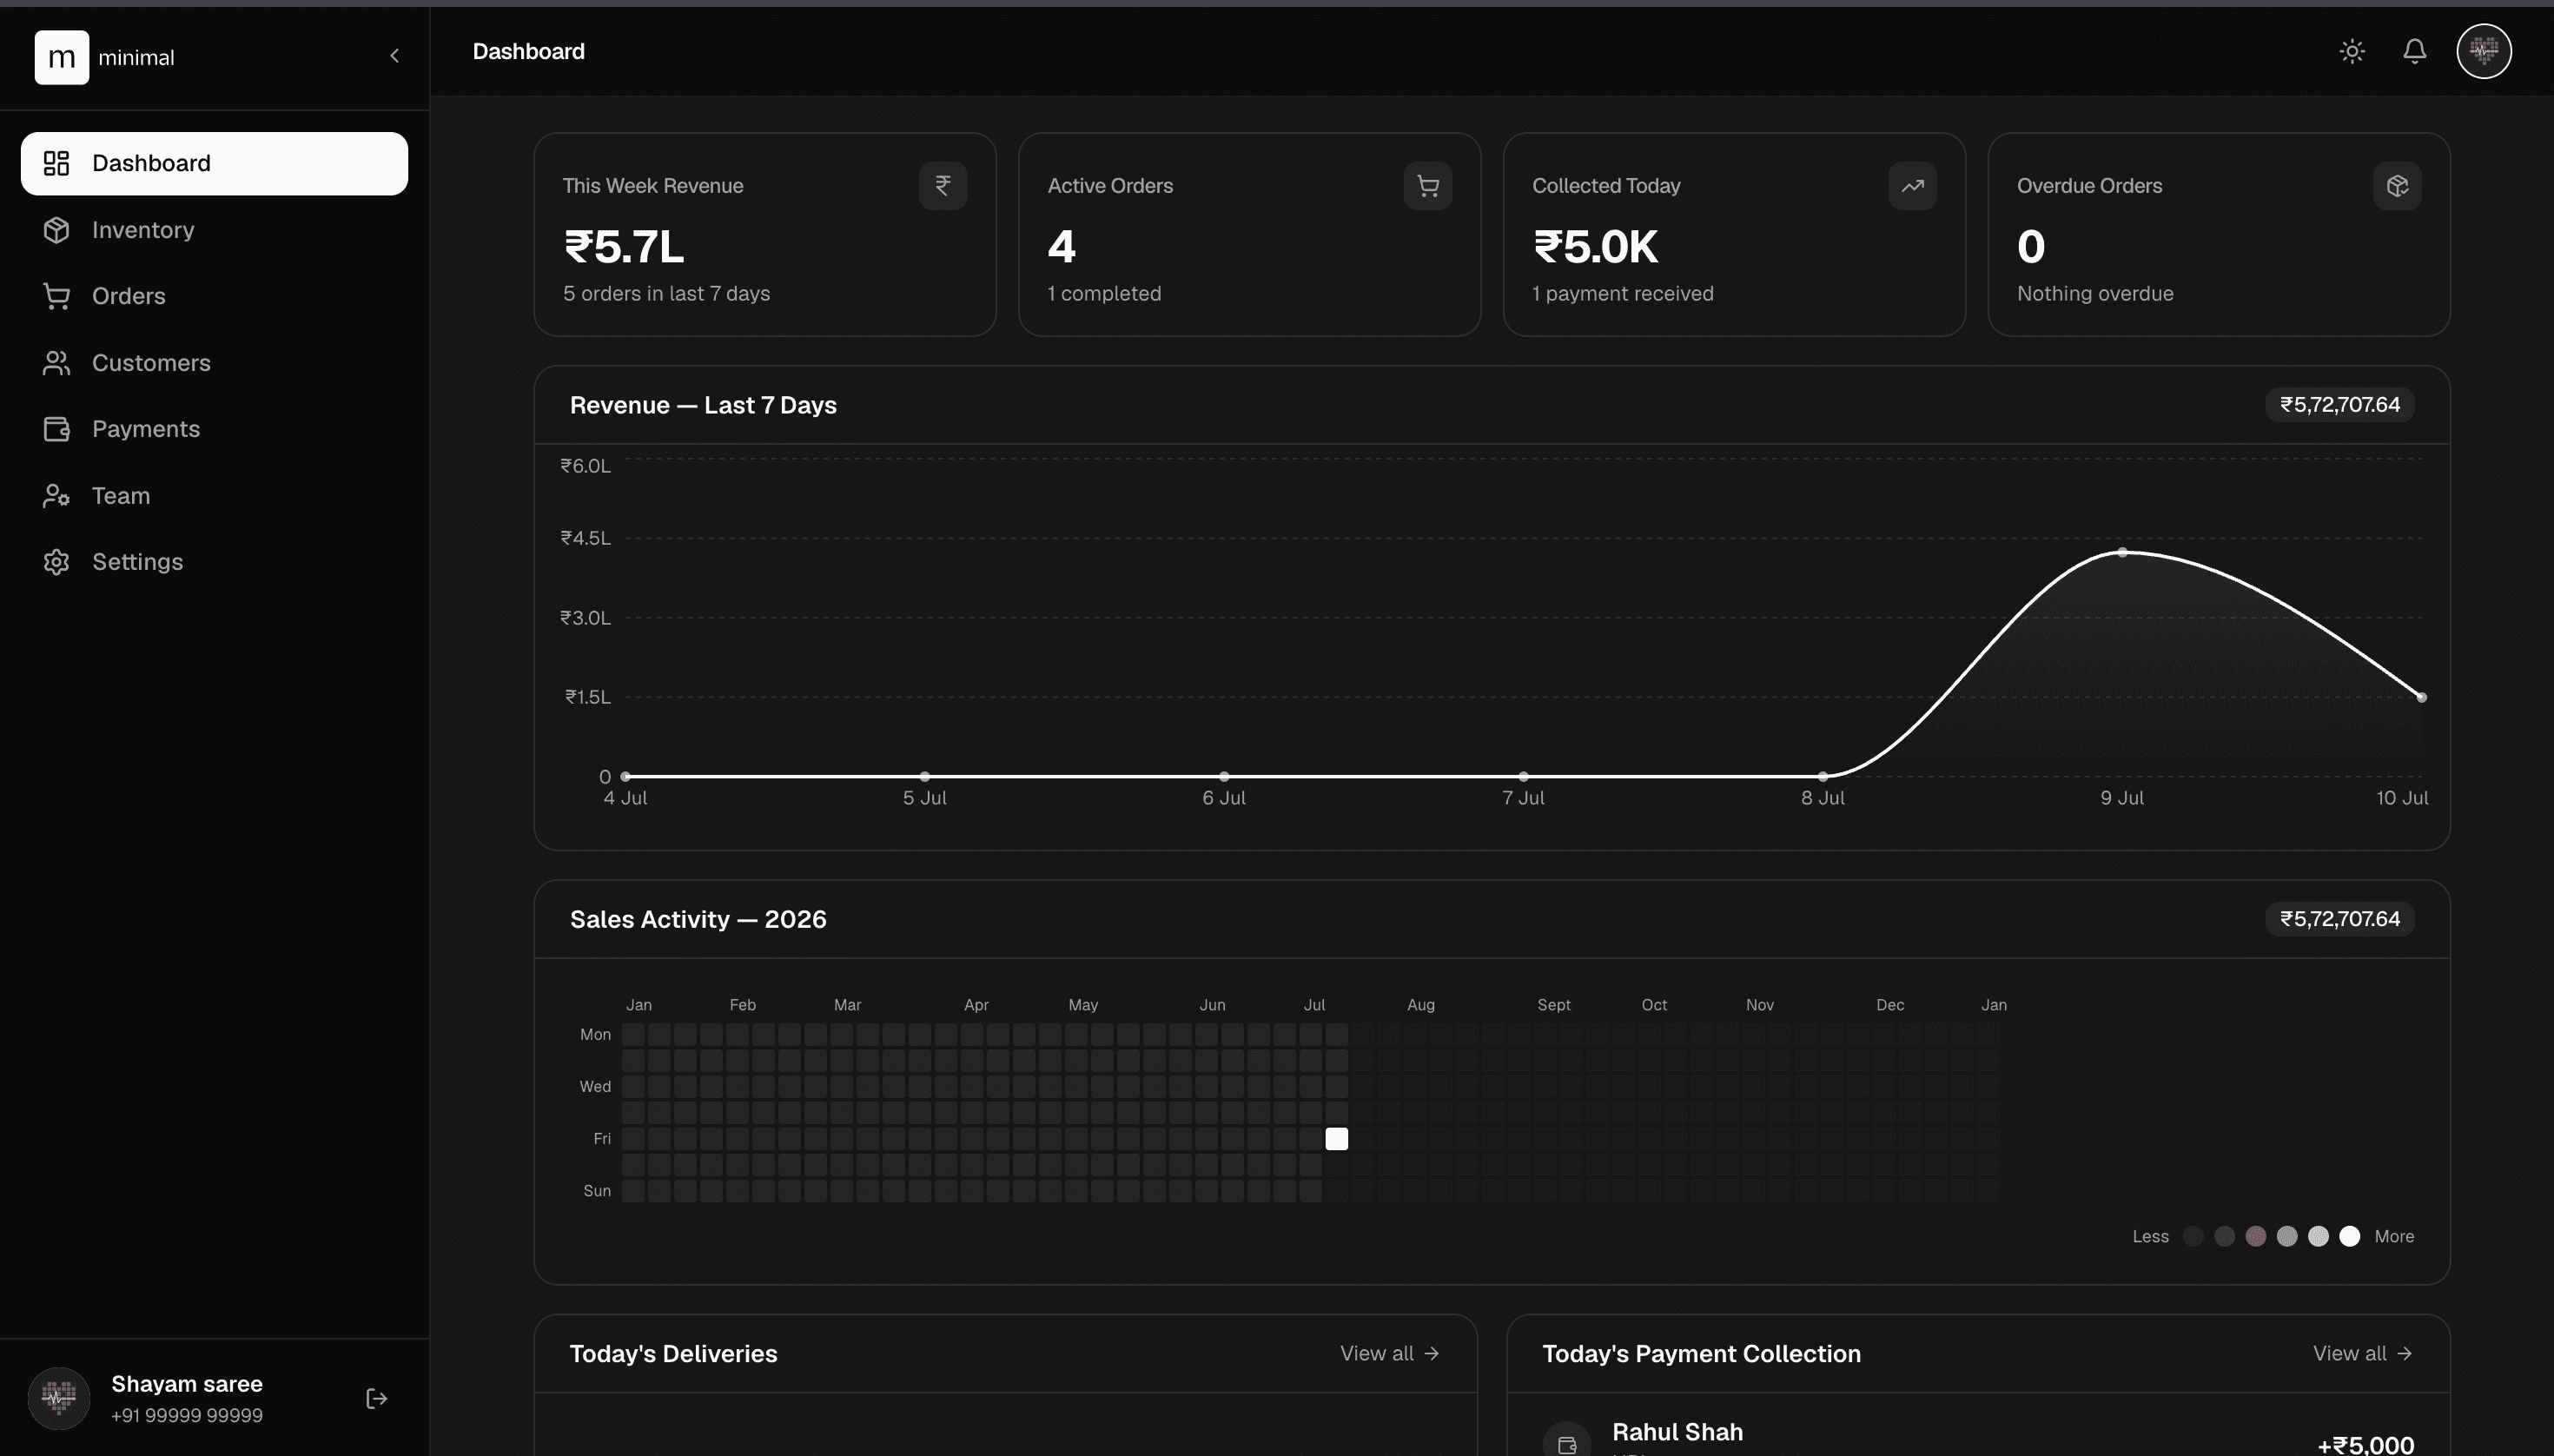Log out using the sidebar exit icon
This screenshot has width=2554, height=1456.
click(x=377, y=1398)
